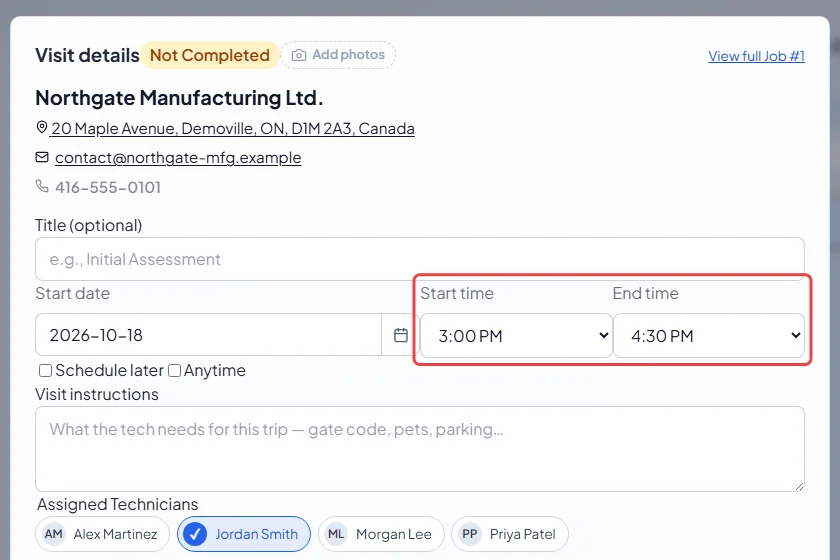Image resolution: width=840 pixels, height=560 pixels.
Task: Click the Visit details heading
Action: pyautogui.click(x=87, y=55)
